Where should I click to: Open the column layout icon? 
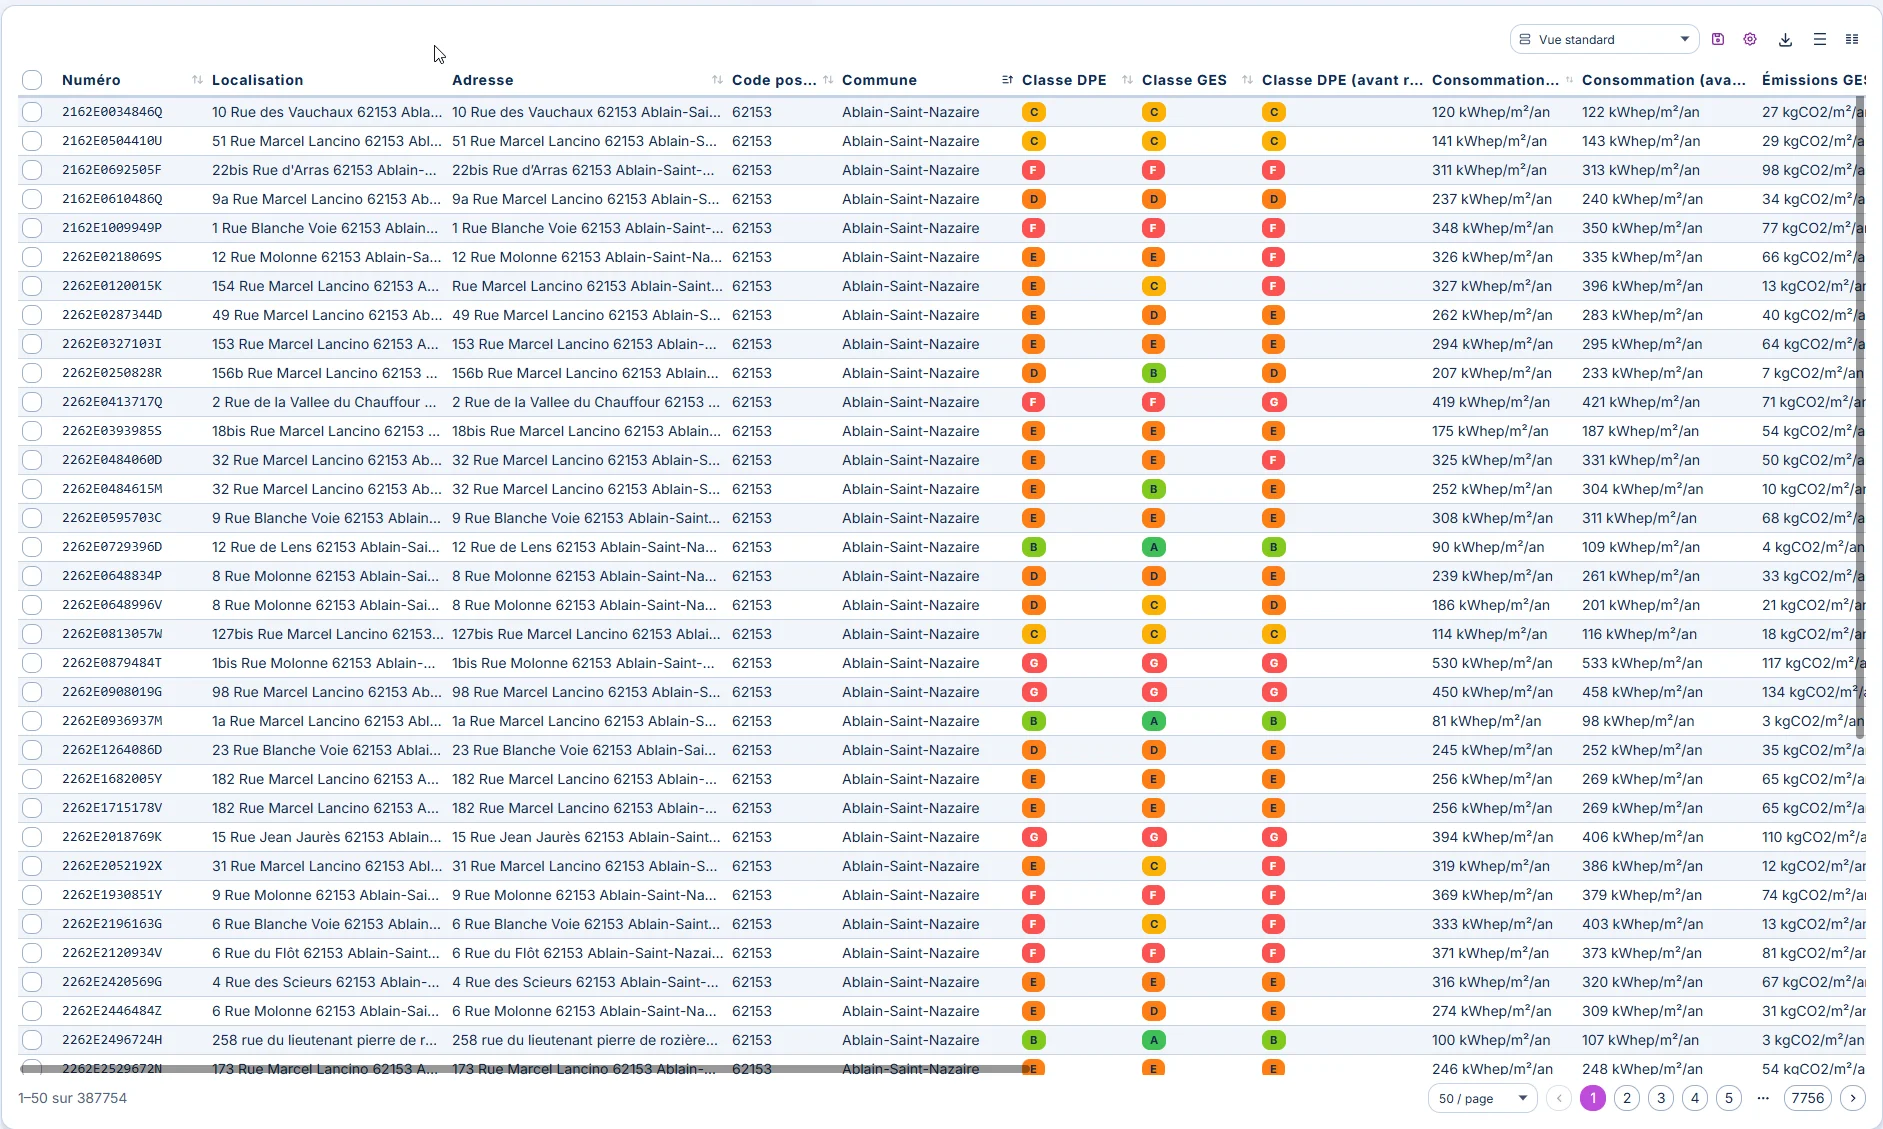coord(1852,39)
